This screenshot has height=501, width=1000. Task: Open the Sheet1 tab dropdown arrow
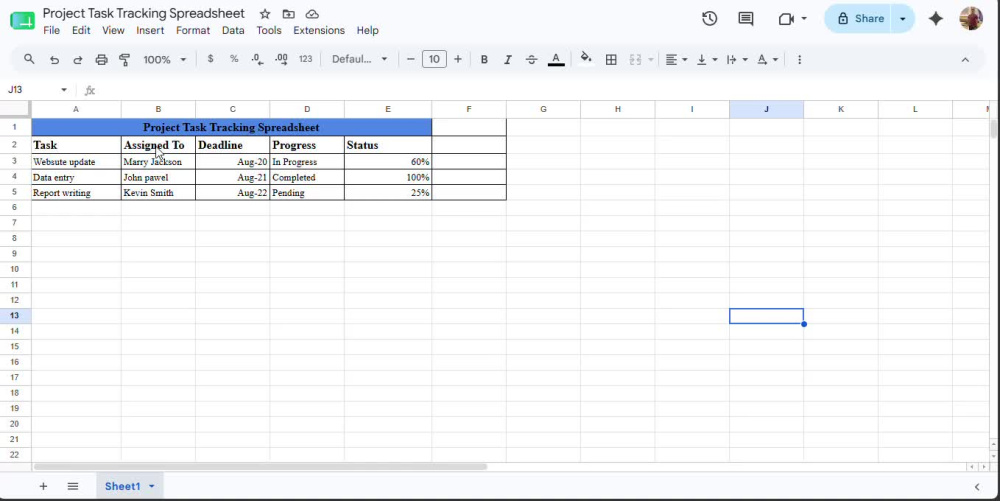pyautogui.click(x=152, y=486)
